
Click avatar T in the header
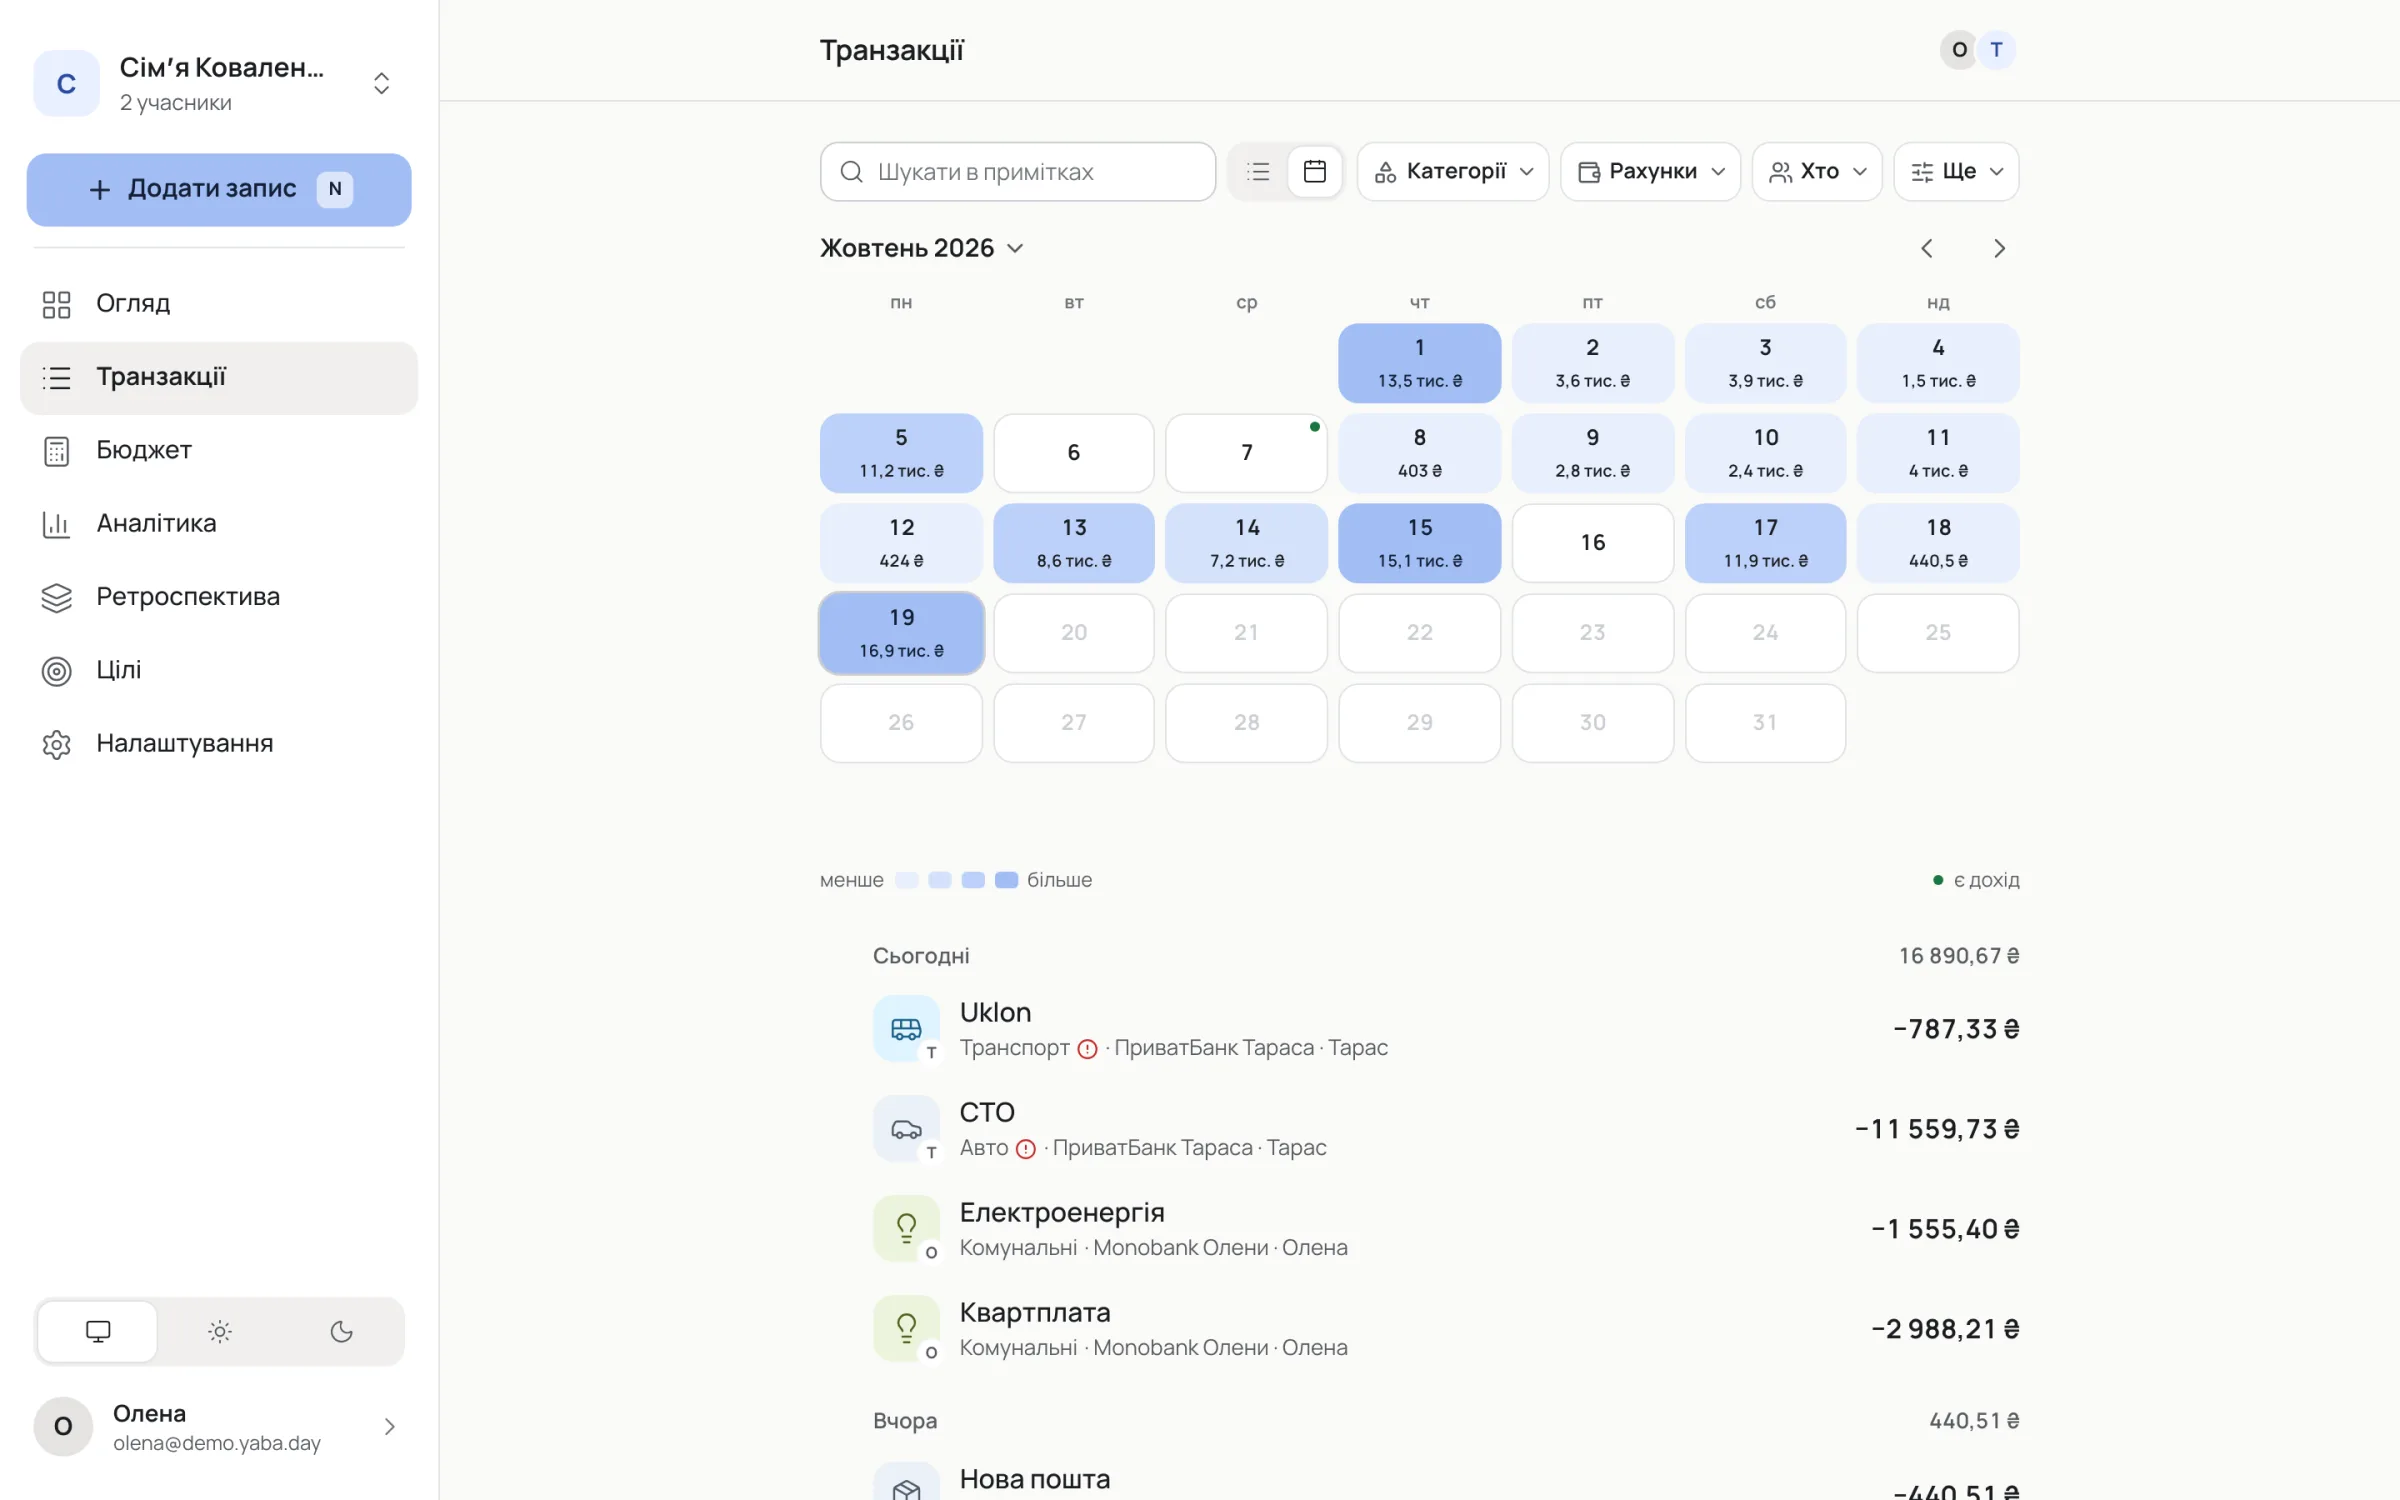click(1996, 50)
